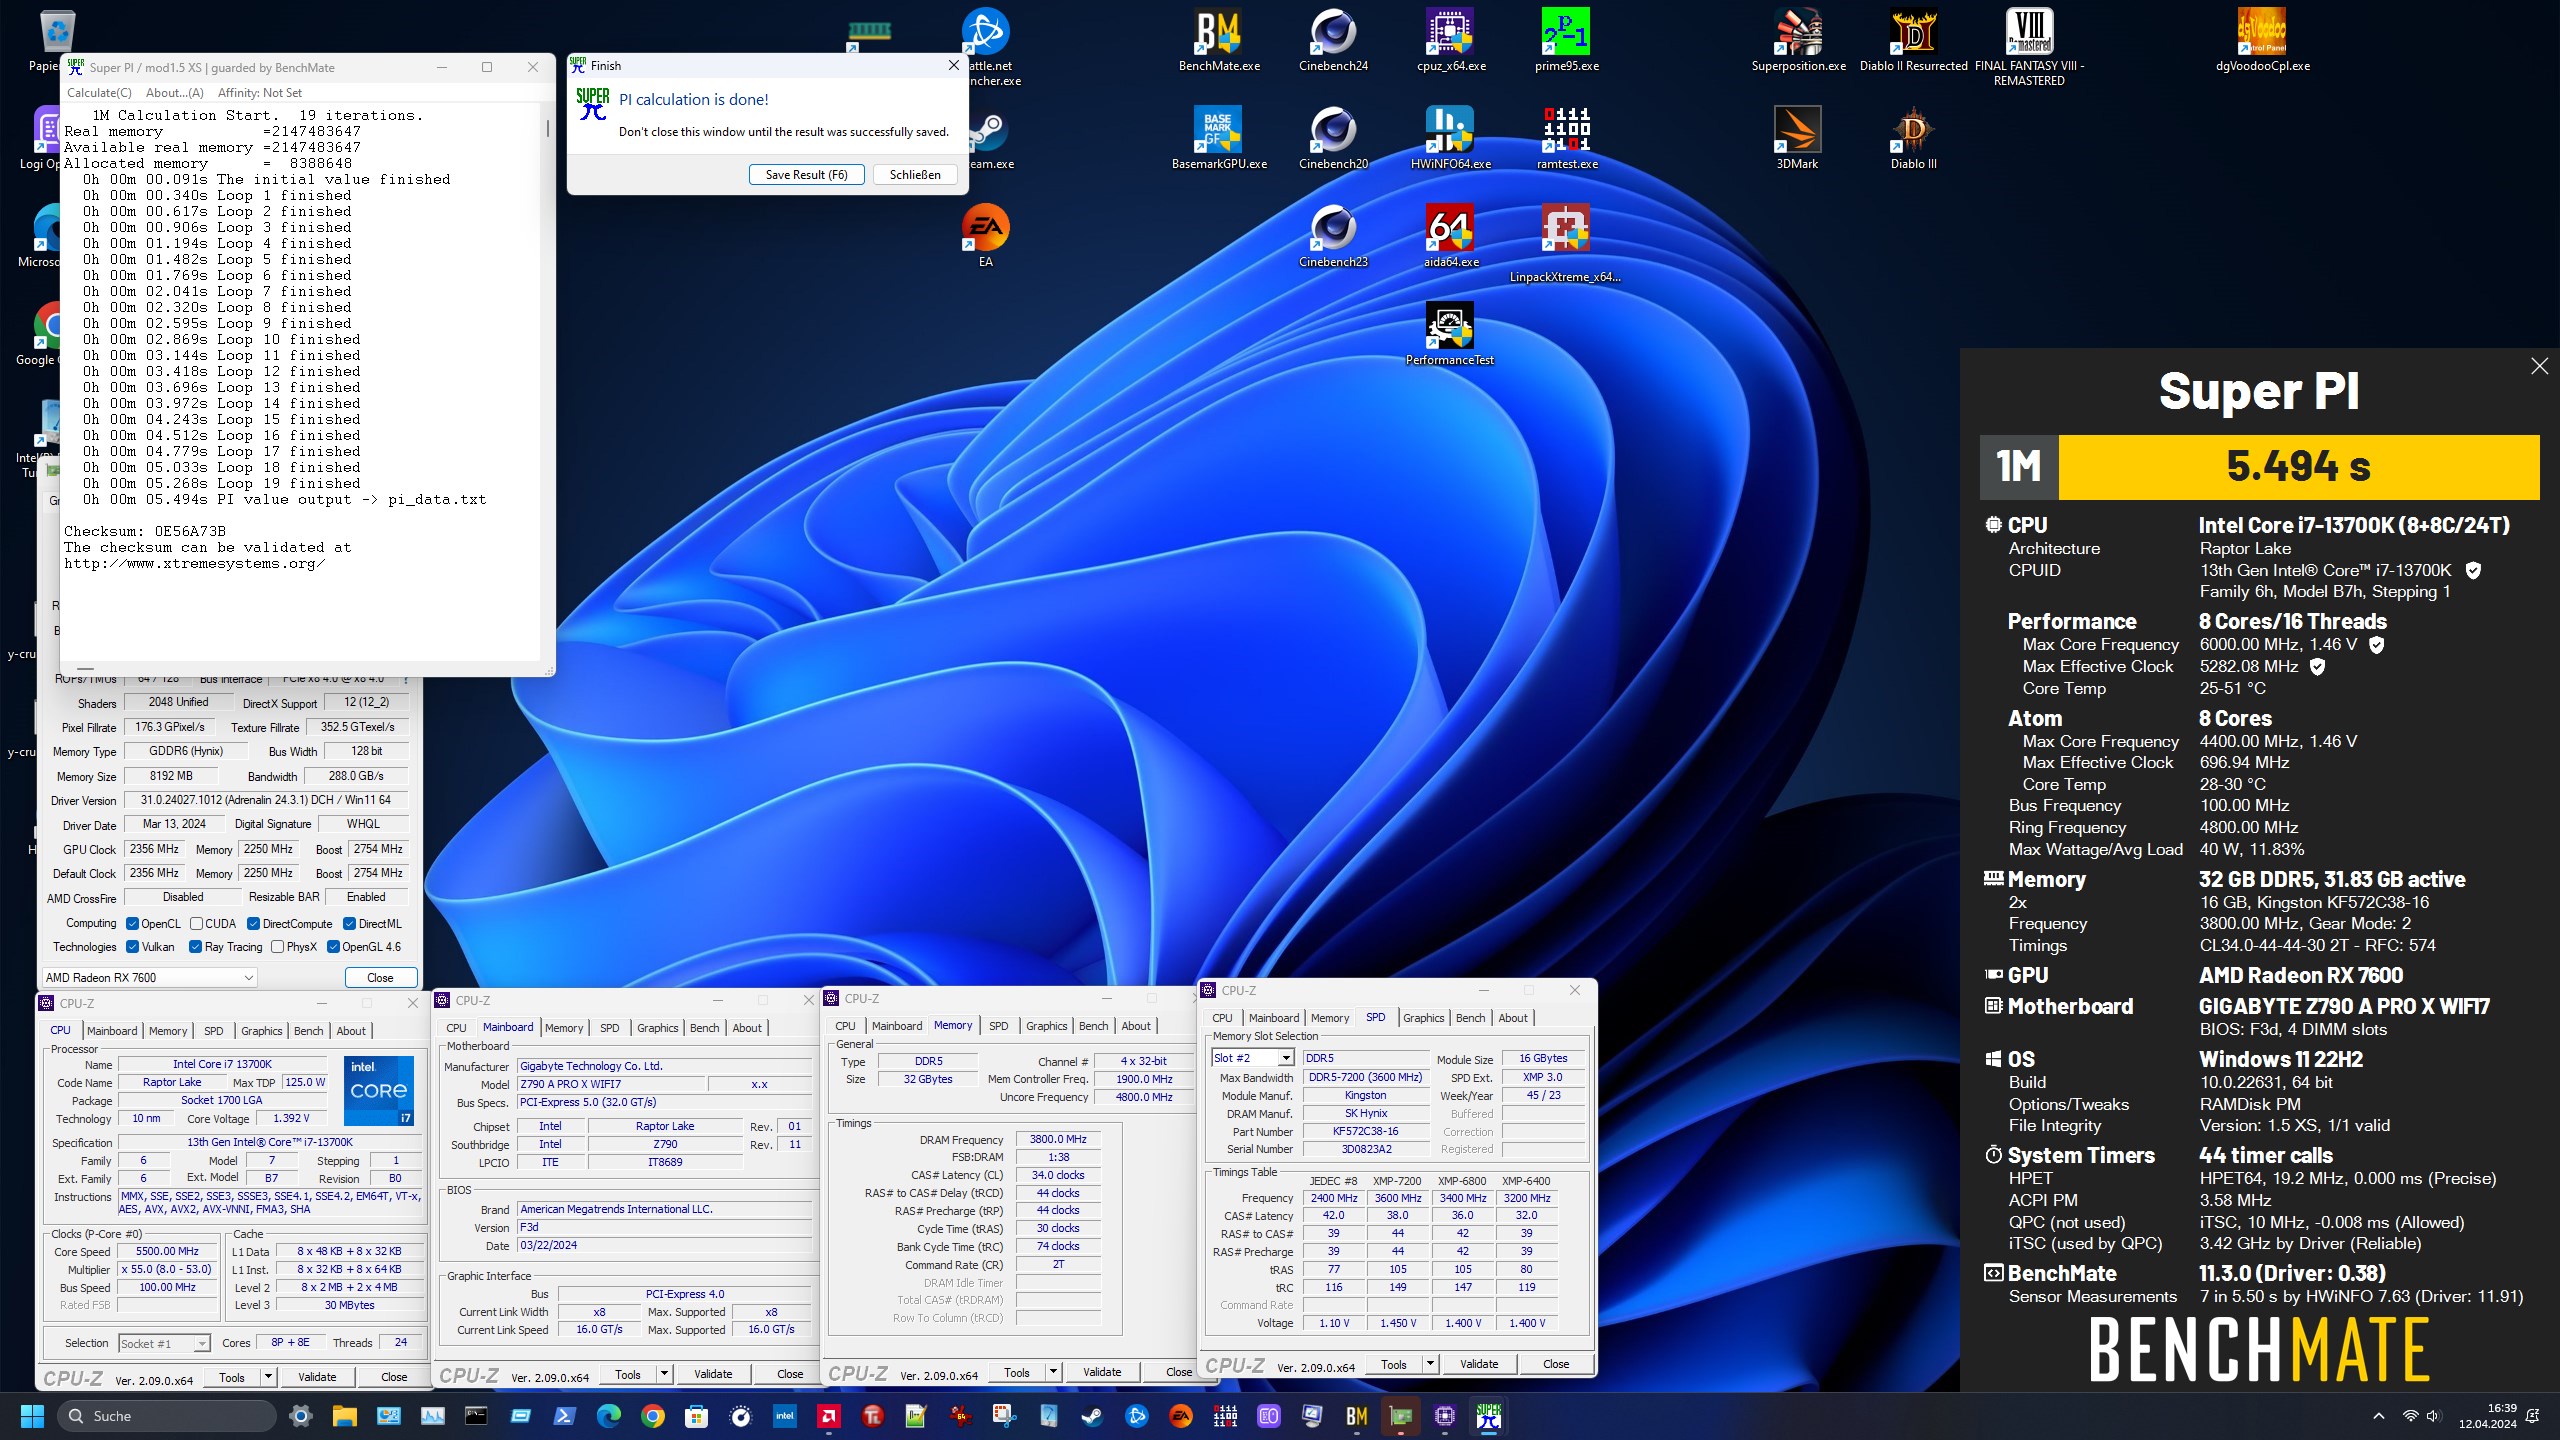Show hidden system tray icons chevron
The image size is (2560, 1440).
click(x=2379, y=1416)
